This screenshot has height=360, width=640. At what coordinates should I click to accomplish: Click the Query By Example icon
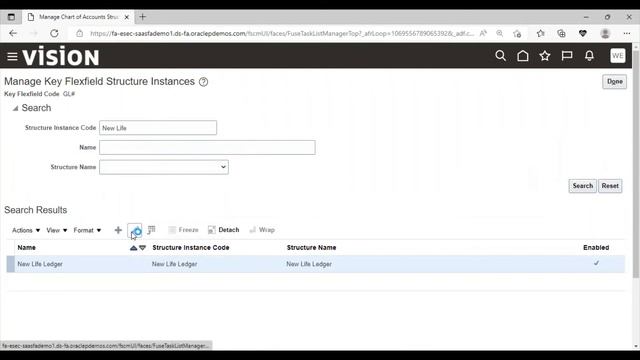(x=151, y=230)
